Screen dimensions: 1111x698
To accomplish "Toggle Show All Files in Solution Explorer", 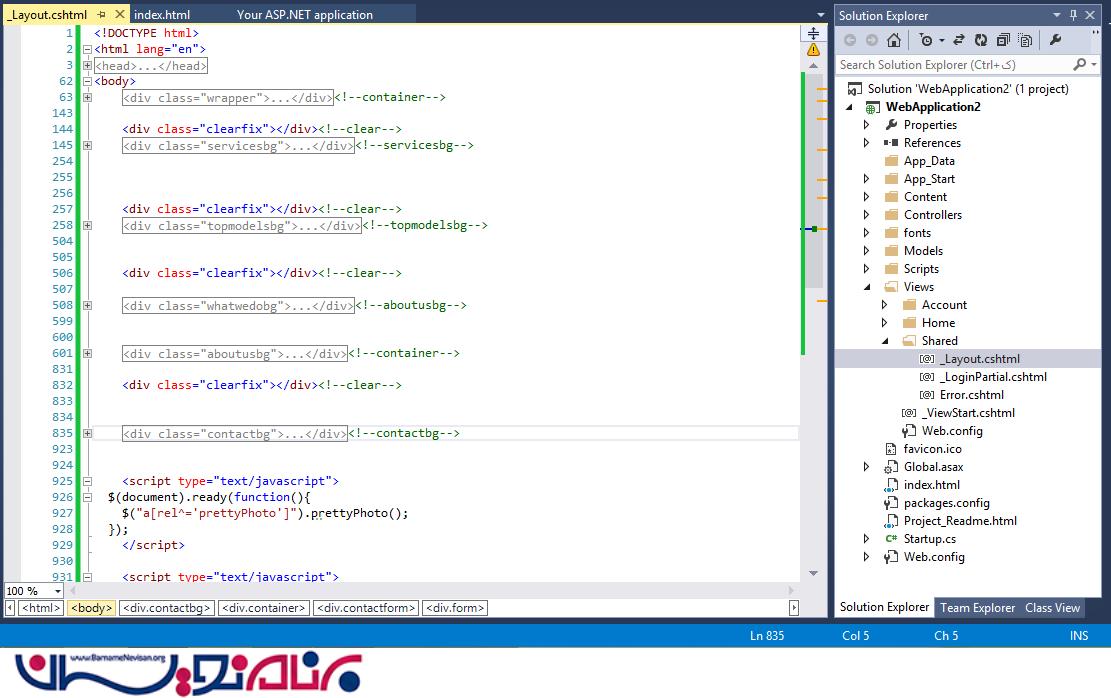I will coord(1025,40).
